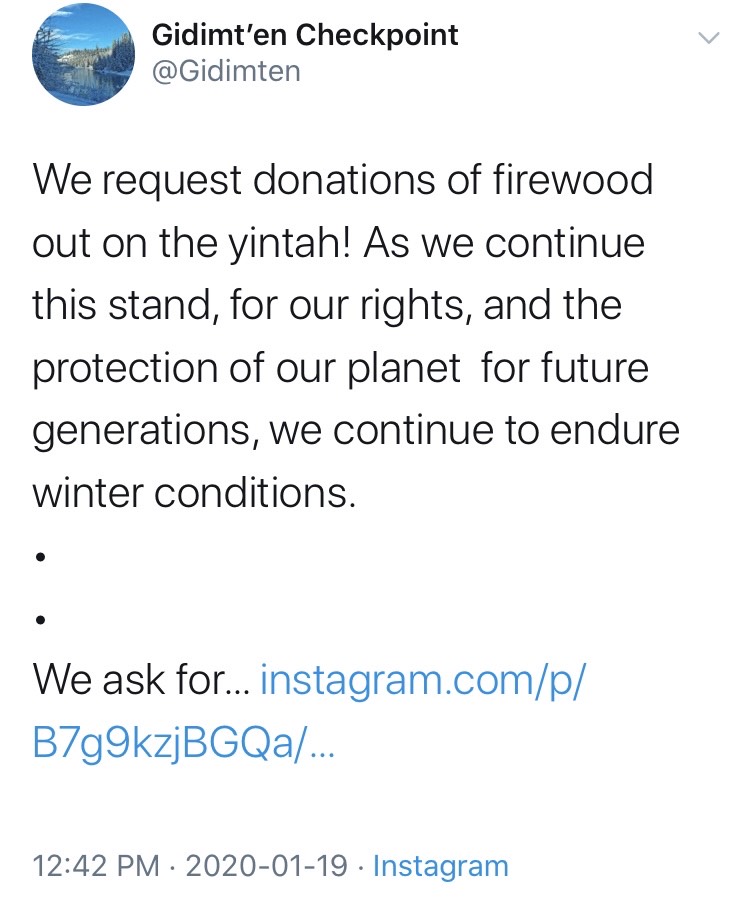Open the @Gidimten handle profile

pyautogui.click(x=226, y=72)
